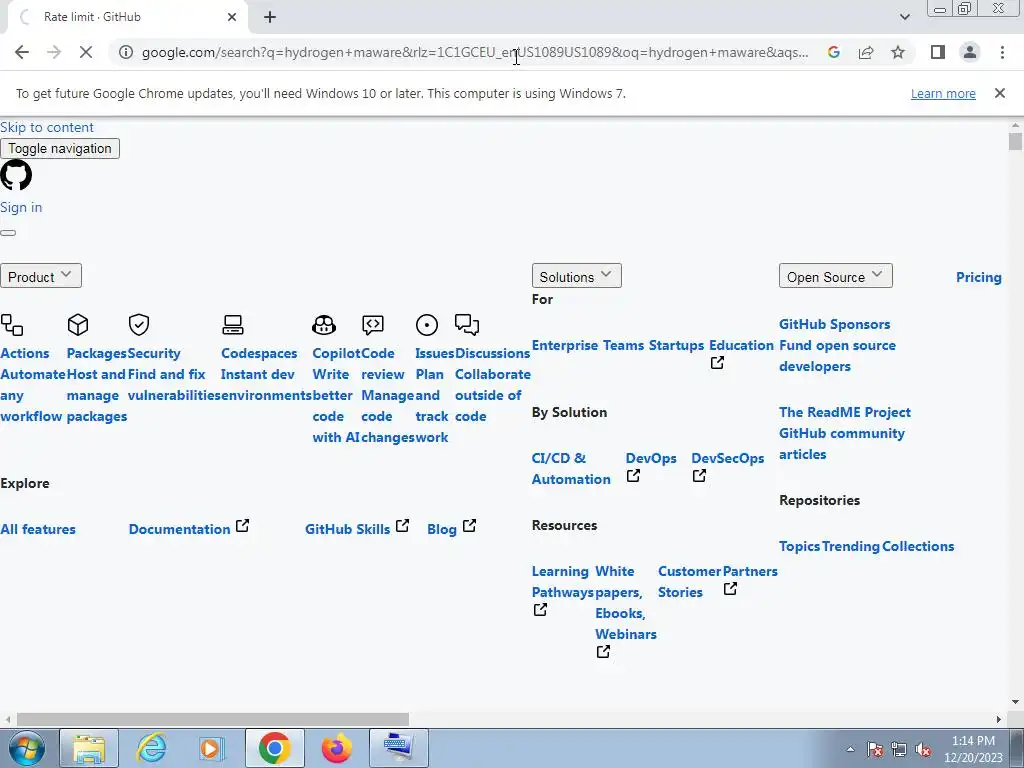The image size is (1024, 768).
Task: Open the Discussions chat bubbles icon
Action: click(466, 325)
